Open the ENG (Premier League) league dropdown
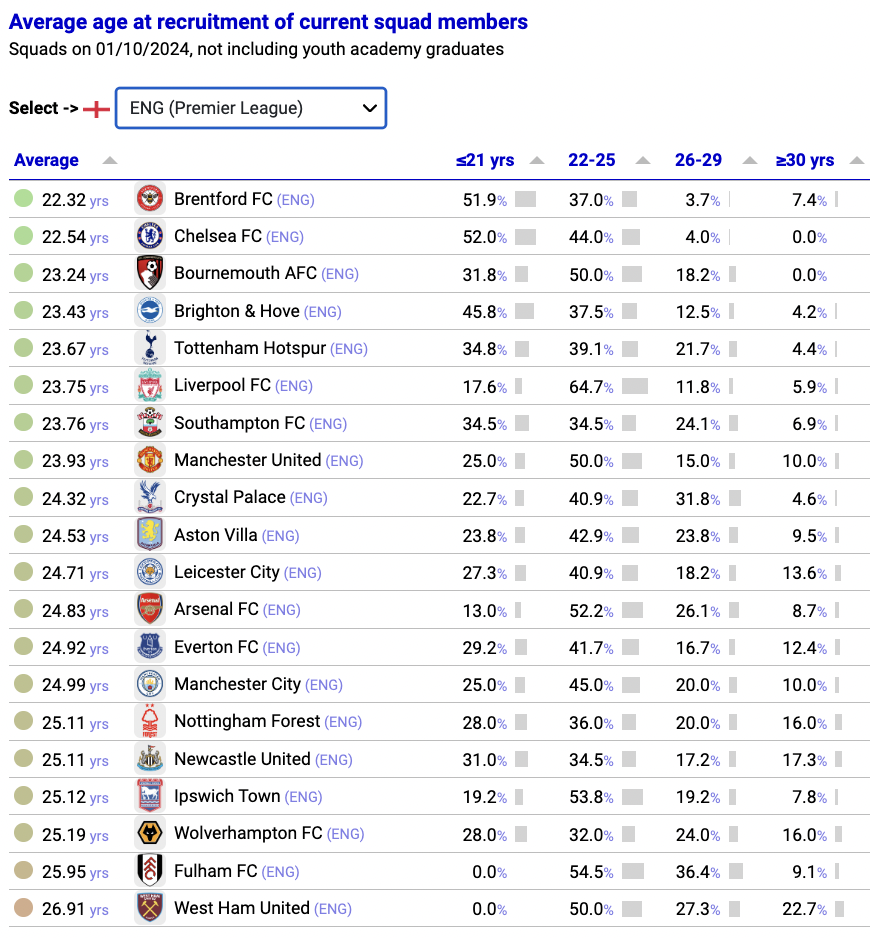870x938 pixels. [251, 108]
